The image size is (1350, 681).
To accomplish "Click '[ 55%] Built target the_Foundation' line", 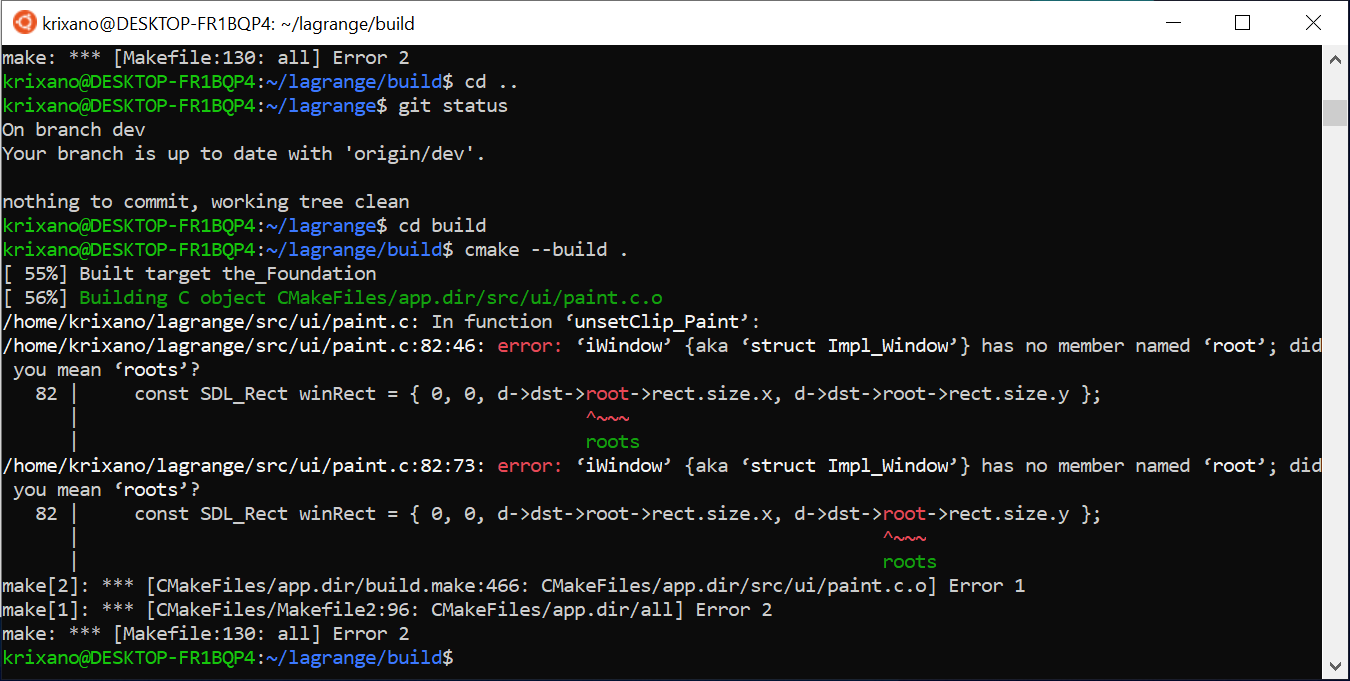I will click(189, 274).
